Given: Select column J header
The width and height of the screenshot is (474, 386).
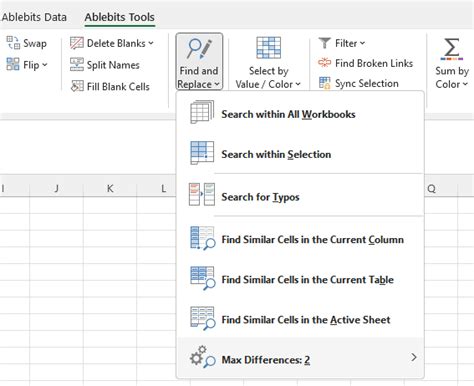Looking at the screenshot, I should point(56,189).
